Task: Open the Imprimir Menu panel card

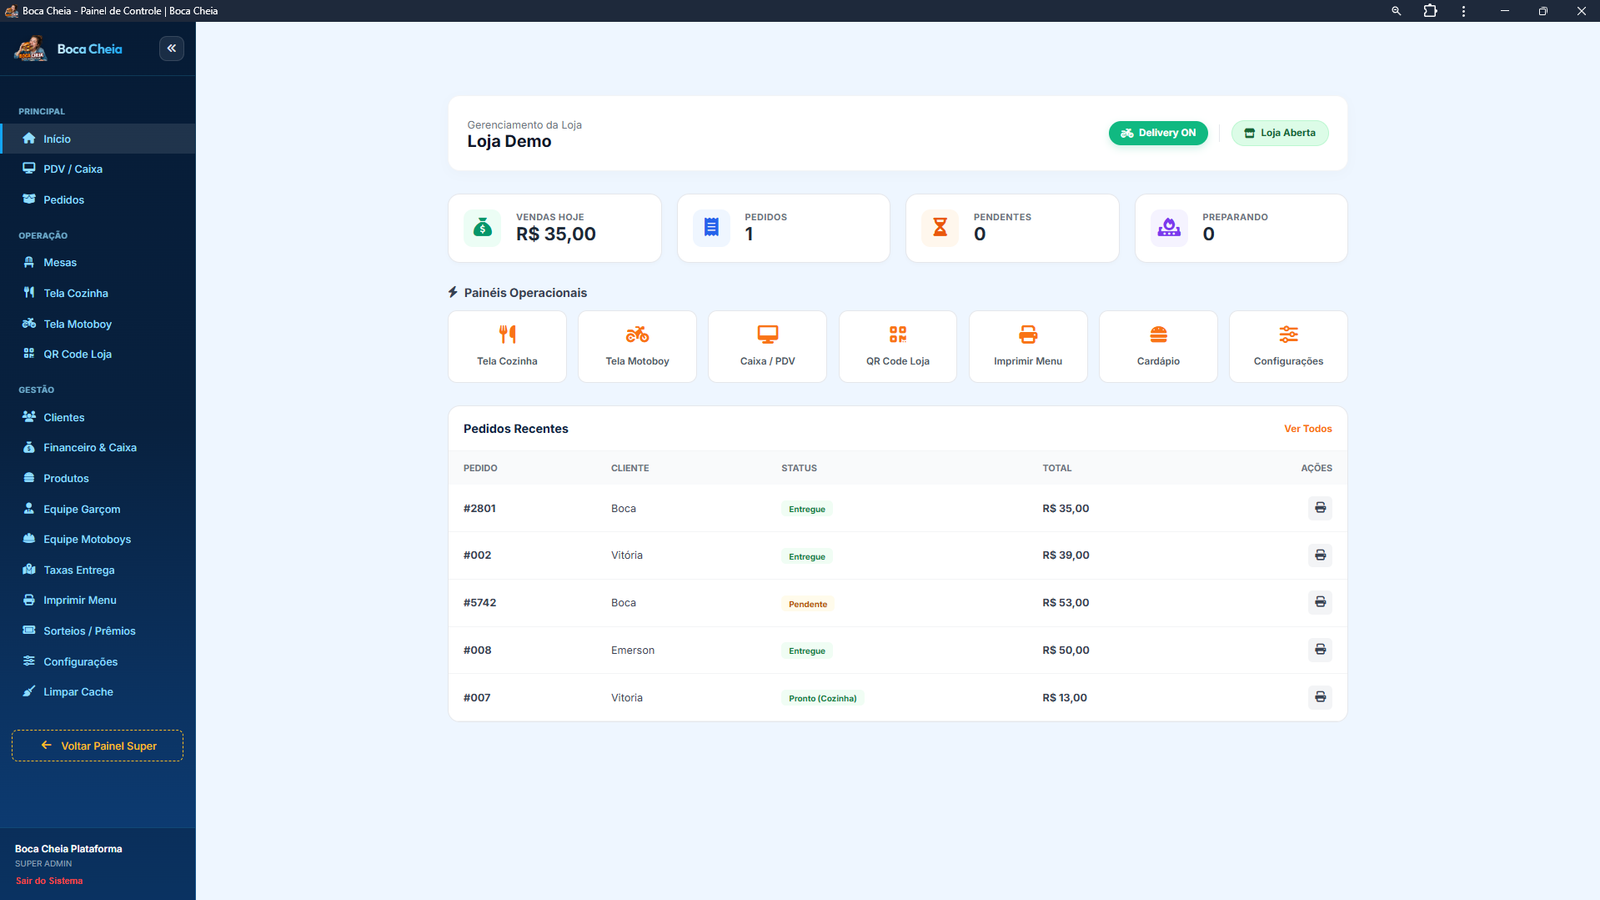Action: (x=1028, y=346)
